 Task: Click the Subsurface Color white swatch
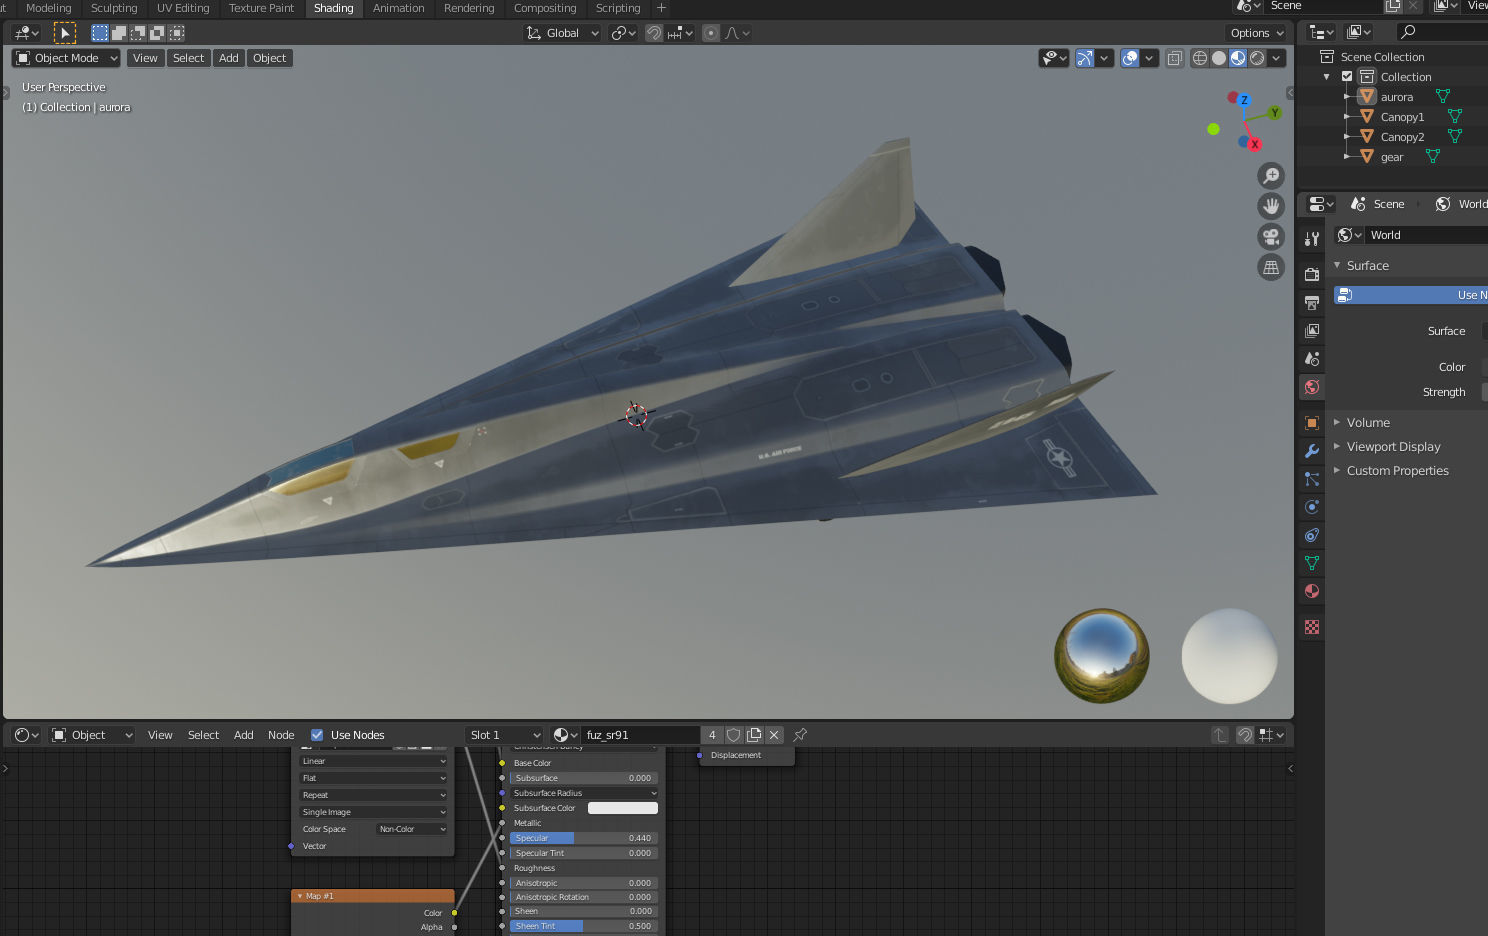pos(622,808)
